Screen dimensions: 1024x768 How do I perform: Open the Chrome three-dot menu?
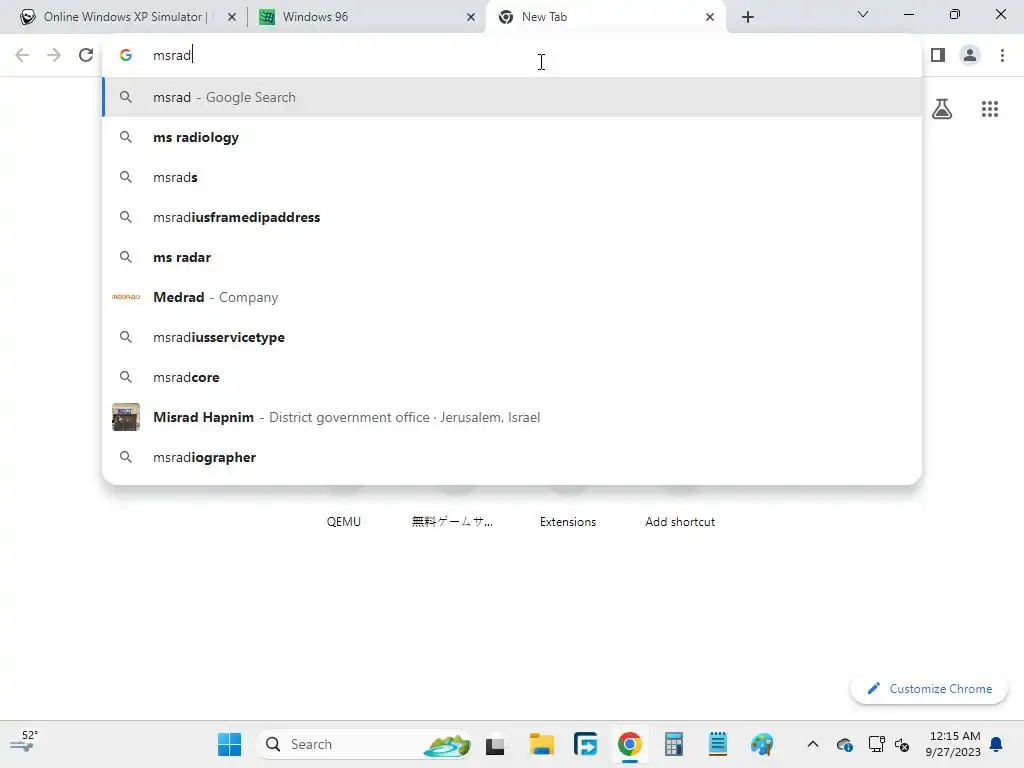1002,55
